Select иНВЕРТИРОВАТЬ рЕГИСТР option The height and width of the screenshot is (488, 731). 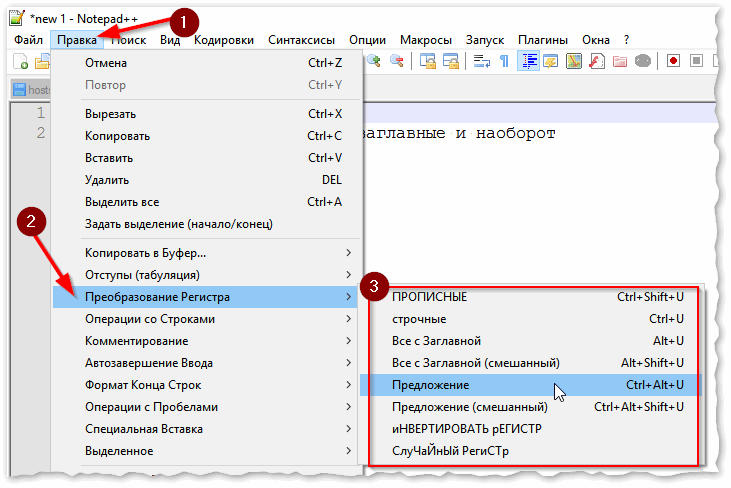531,429
